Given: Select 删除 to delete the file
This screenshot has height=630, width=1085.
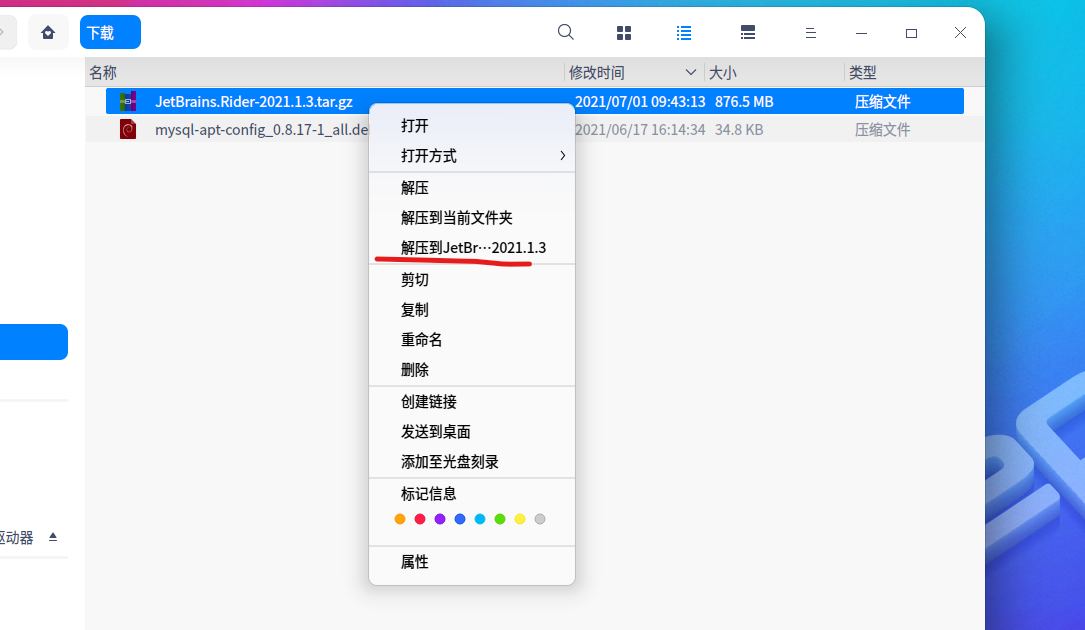Looking at the screenshot, I should (415, 369).
